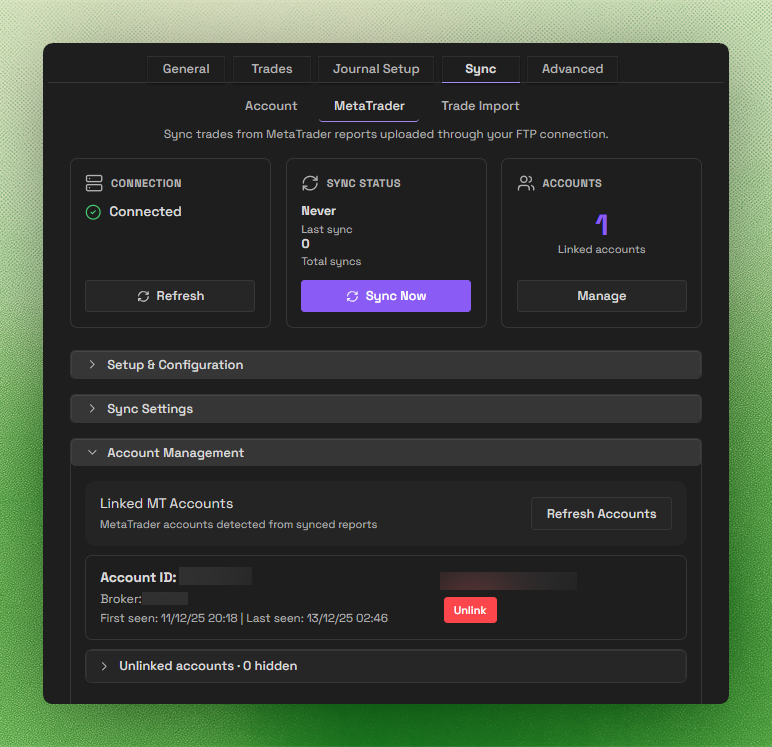This screenshot has width=772, height=747.
Task: Open Manage linked accounts
Action: coord(602,296)
